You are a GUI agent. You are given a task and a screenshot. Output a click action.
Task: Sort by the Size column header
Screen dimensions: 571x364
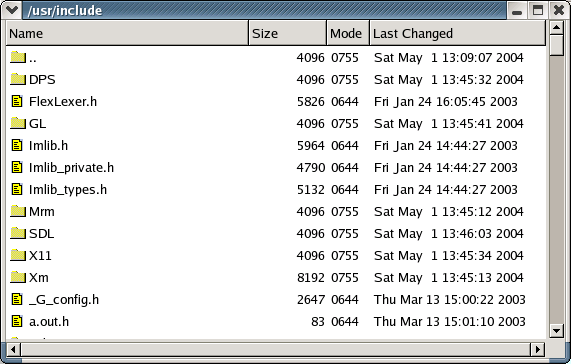pos(288,33)
